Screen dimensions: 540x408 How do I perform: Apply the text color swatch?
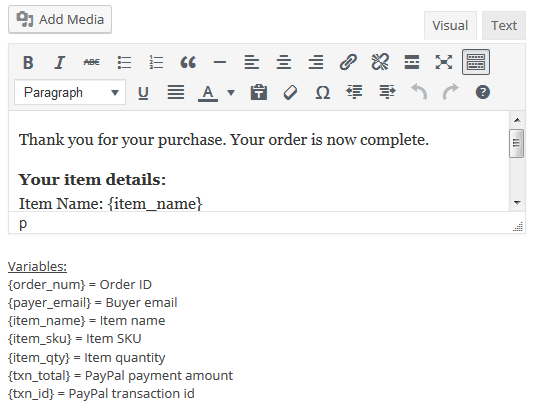click(208, 92)
